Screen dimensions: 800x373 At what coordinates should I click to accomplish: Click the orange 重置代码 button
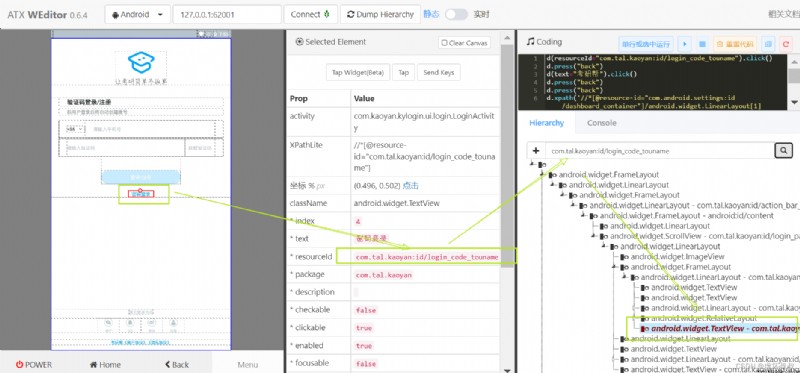(x=735, y=44)
